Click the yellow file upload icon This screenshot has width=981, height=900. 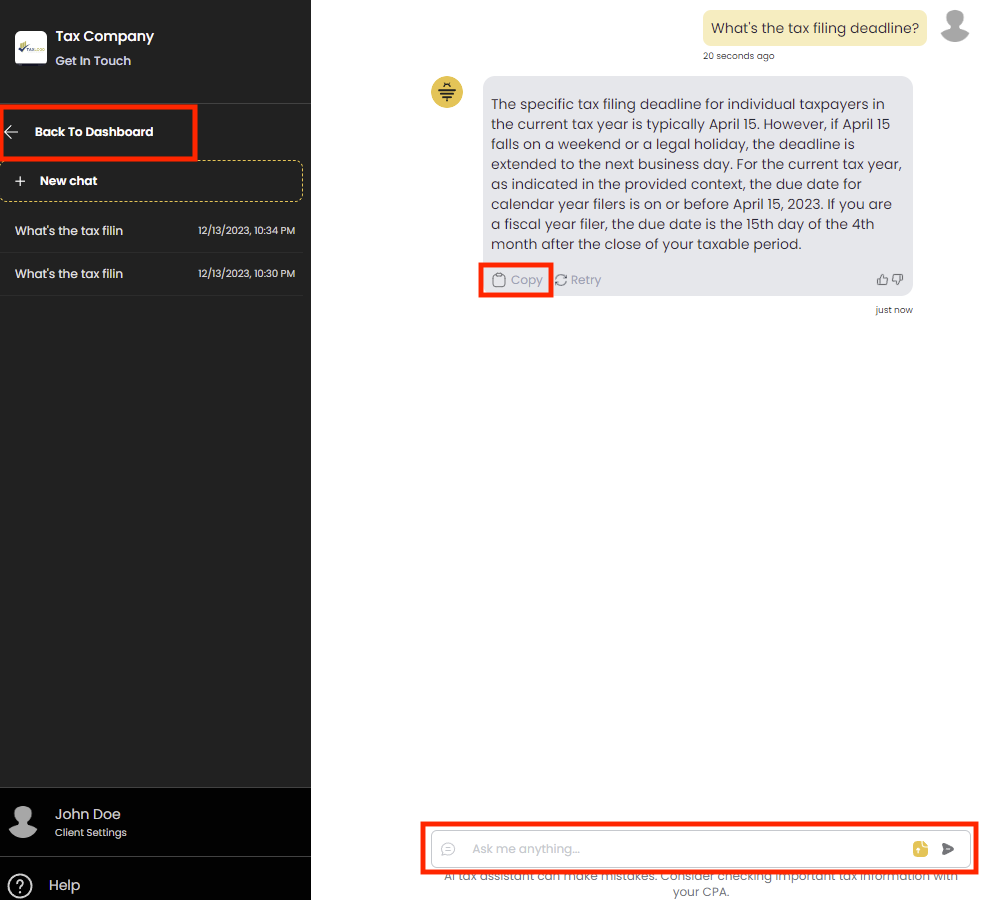[x=920, y=849]
